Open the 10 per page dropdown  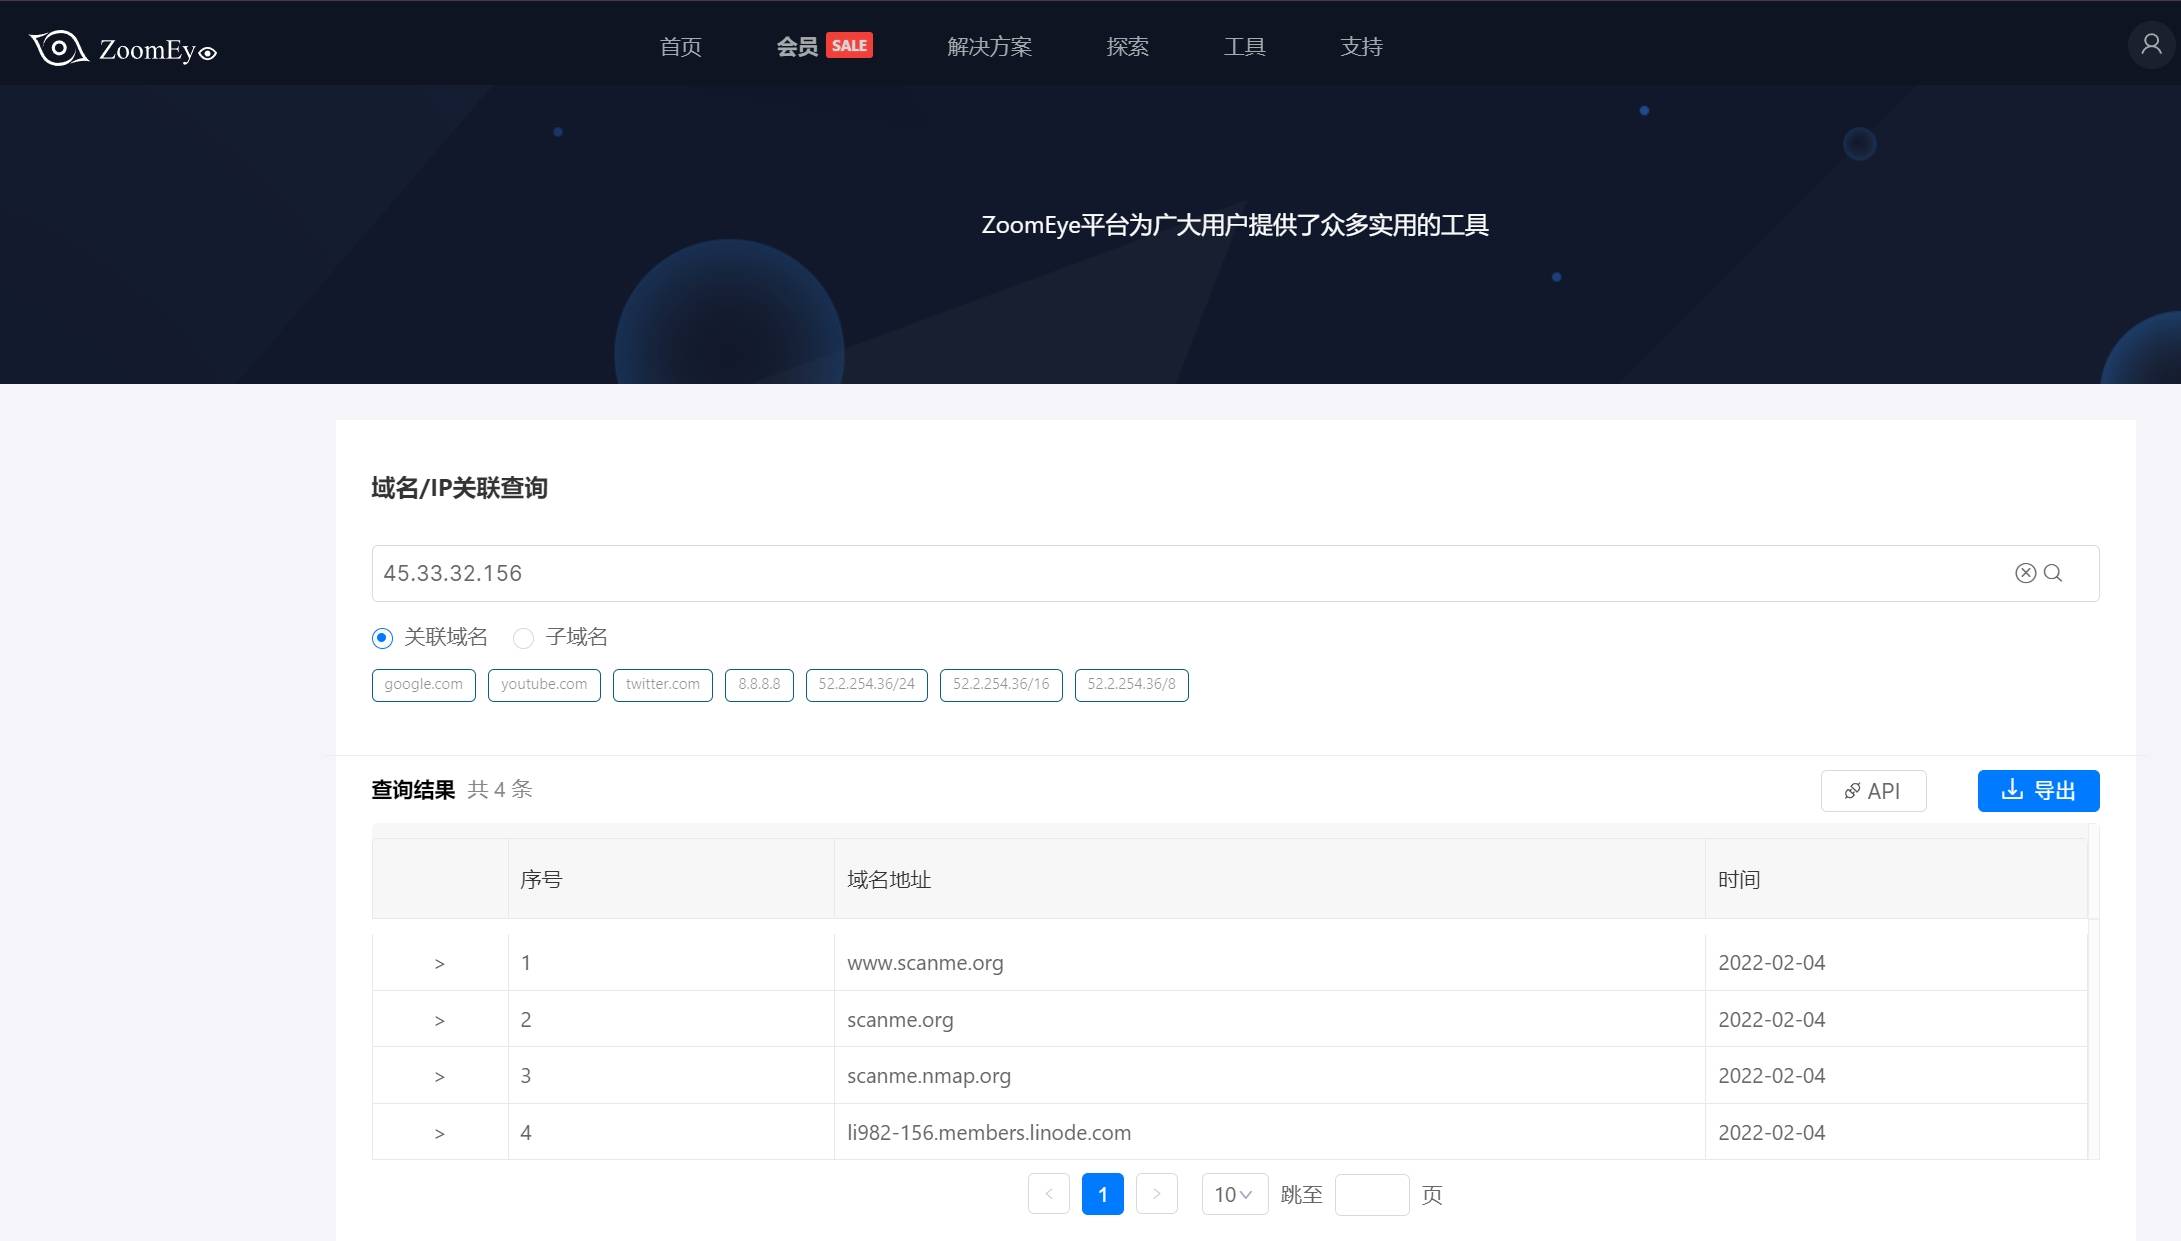pyautogui.click(x=1234, y=1194)
